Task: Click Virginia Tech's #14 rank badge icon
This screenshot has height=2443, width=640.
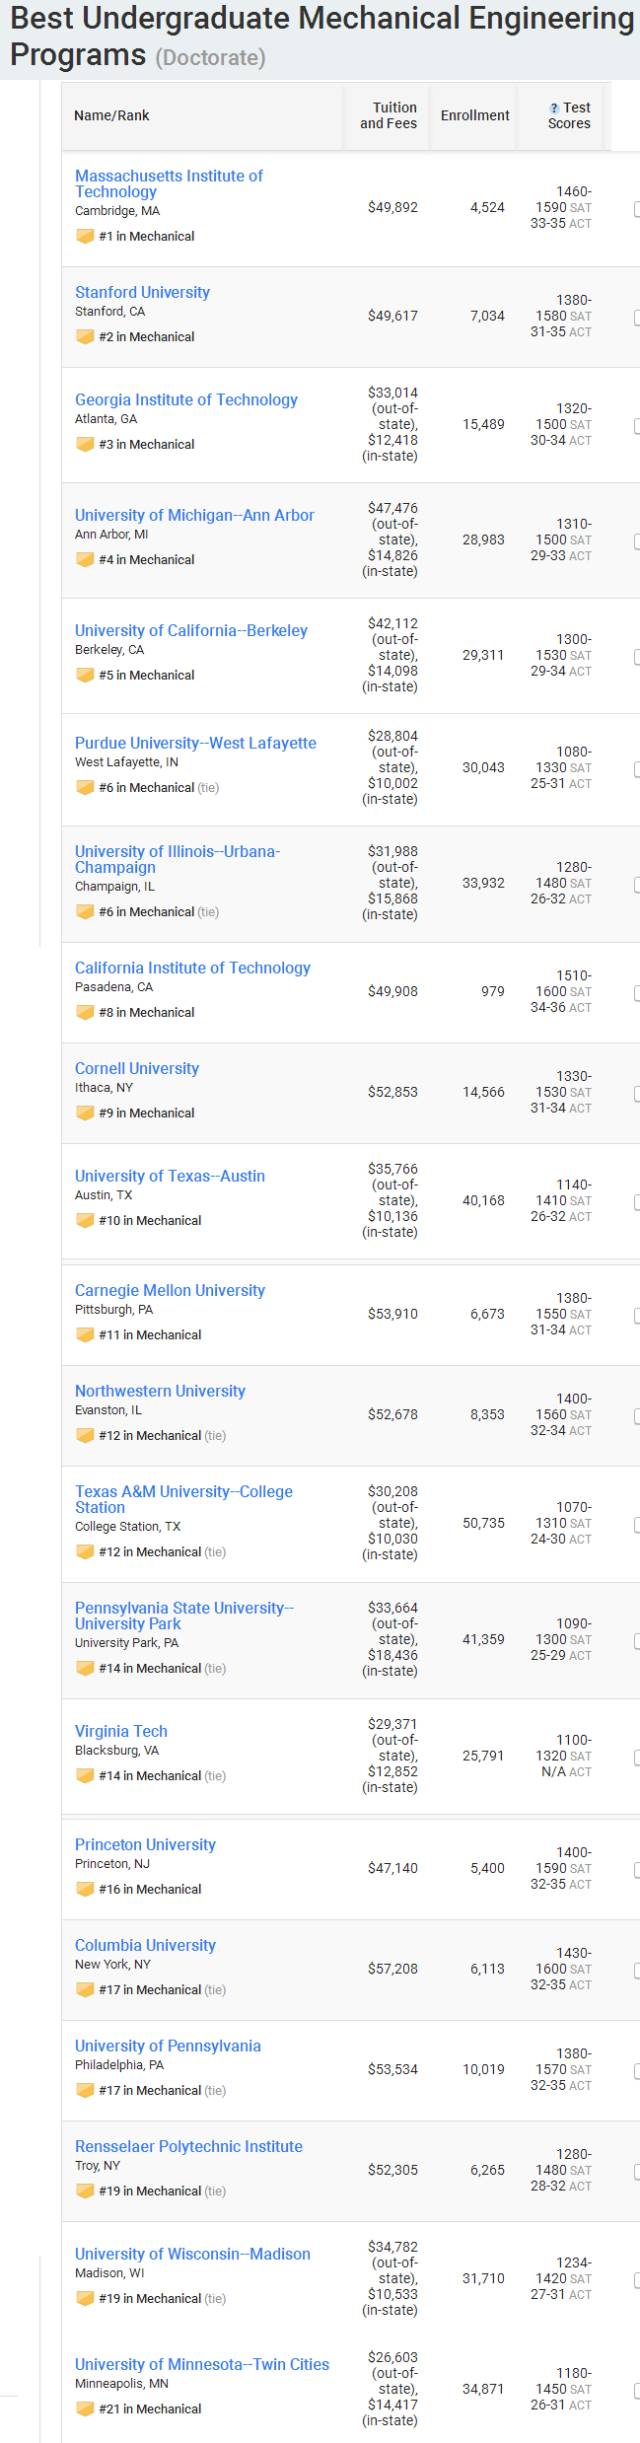Action: click(85, 1776)
